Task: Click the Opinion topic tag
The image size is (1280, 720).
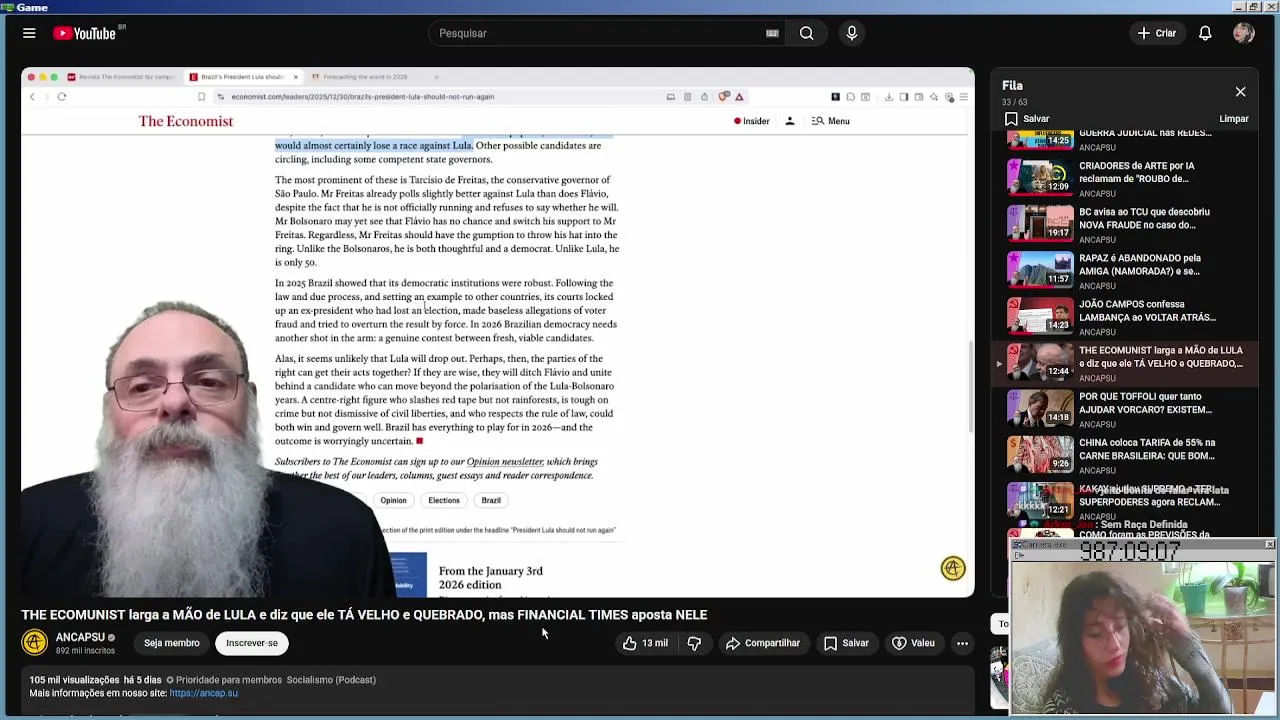Action: tap(393, 500)
